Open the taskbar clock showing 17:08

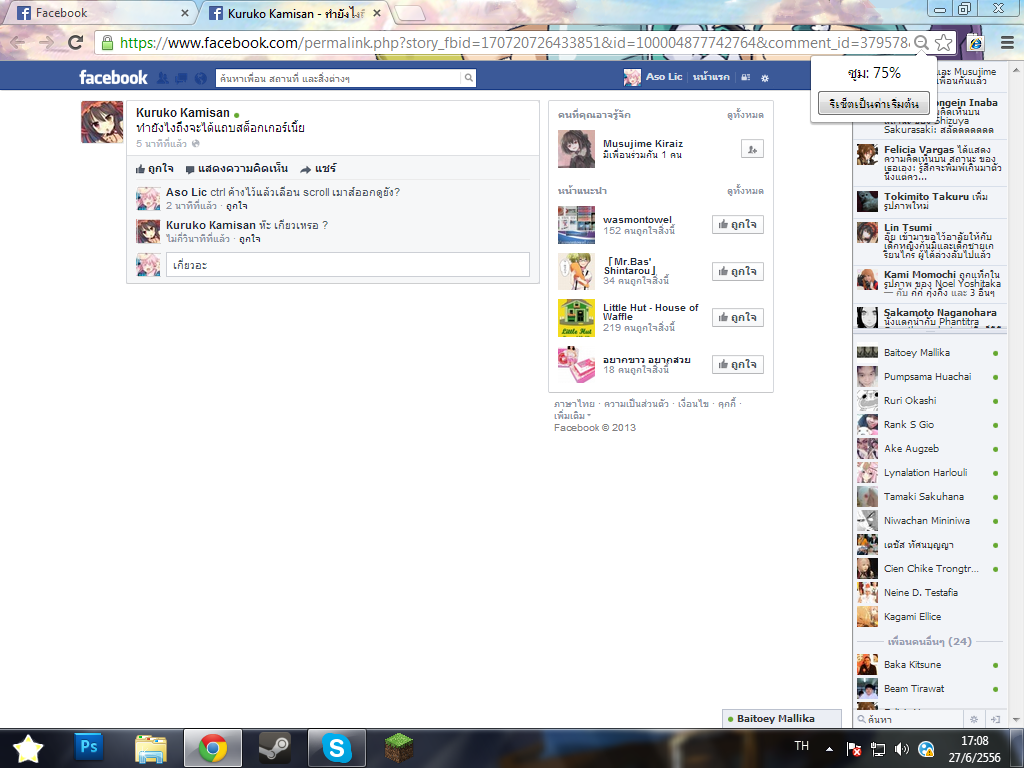pyautogui.click(x=974, y=749)
